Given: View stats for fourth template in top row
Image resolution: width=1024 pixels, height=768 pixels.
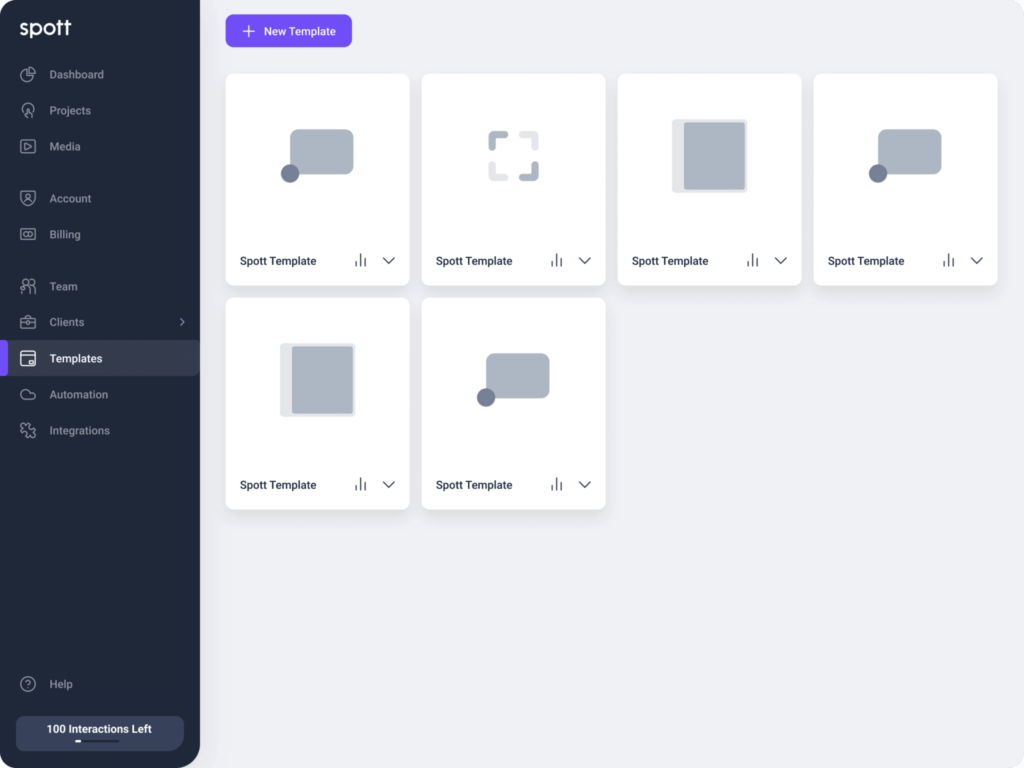Looking at the screenshot, I should point(948,261).
